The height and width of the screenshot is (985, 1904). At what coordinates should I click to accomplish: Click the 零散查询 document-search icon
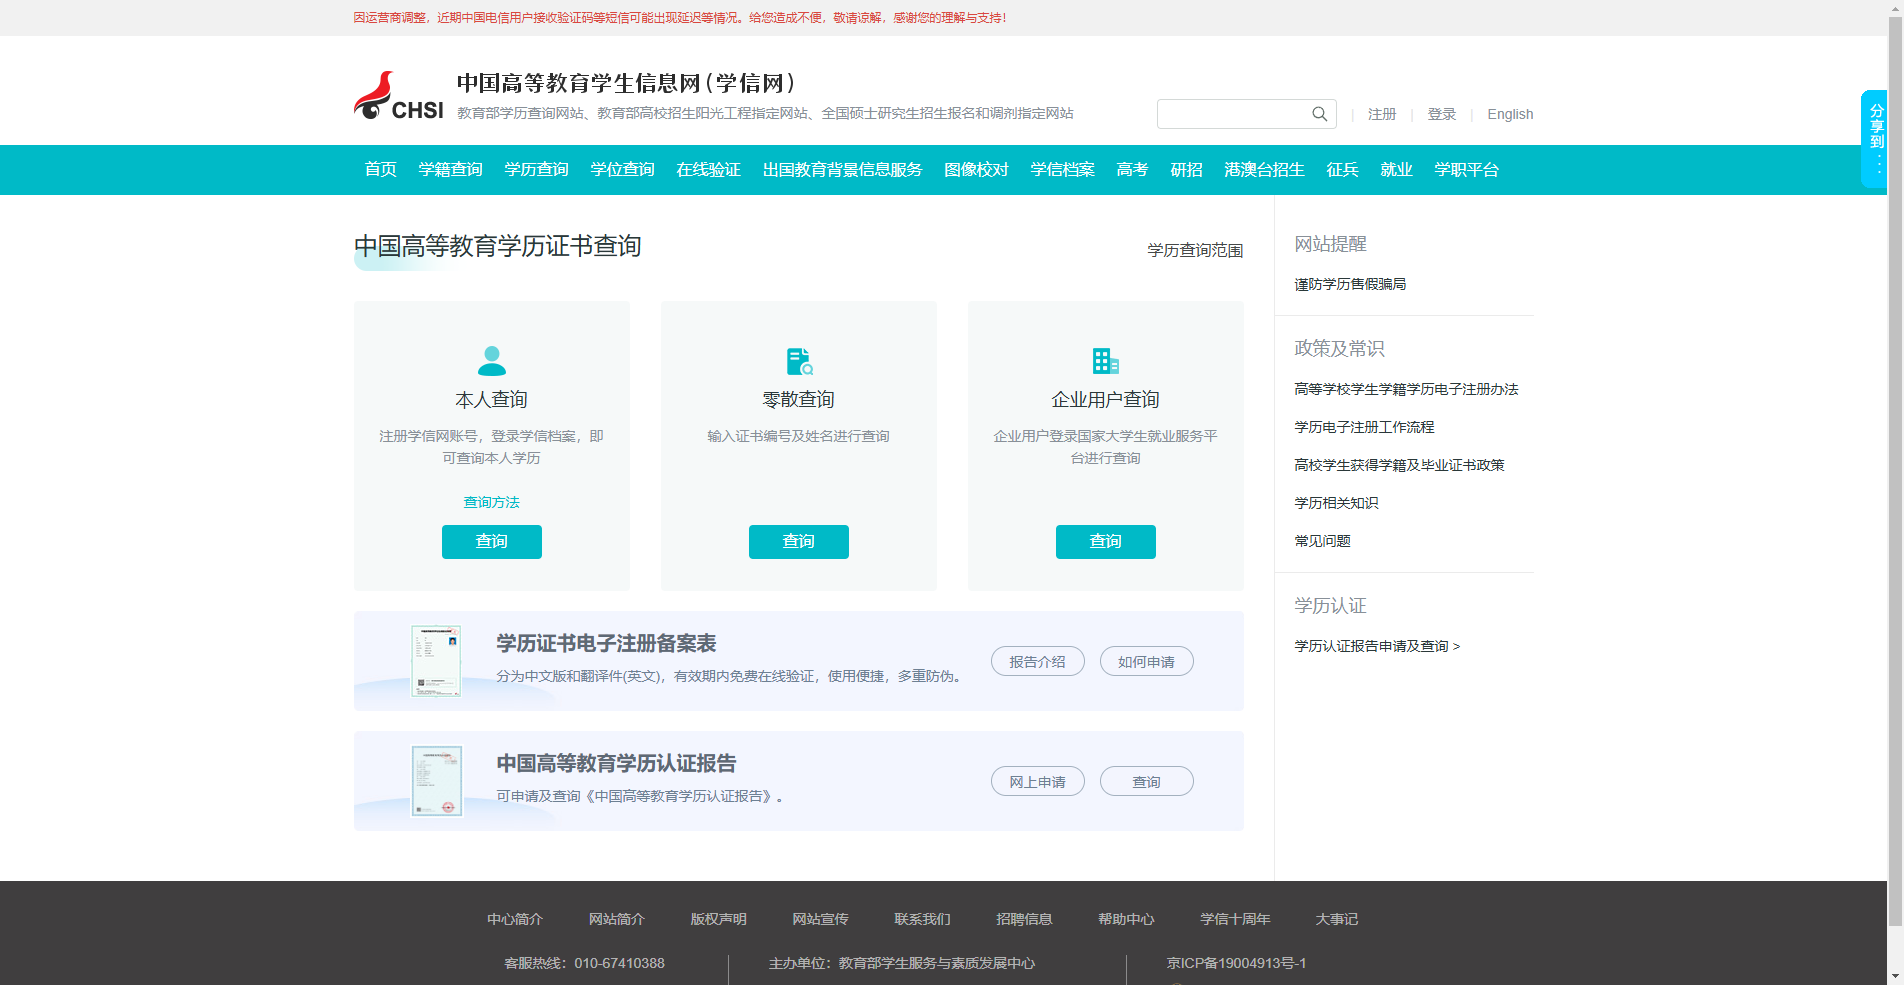point(798,361)
